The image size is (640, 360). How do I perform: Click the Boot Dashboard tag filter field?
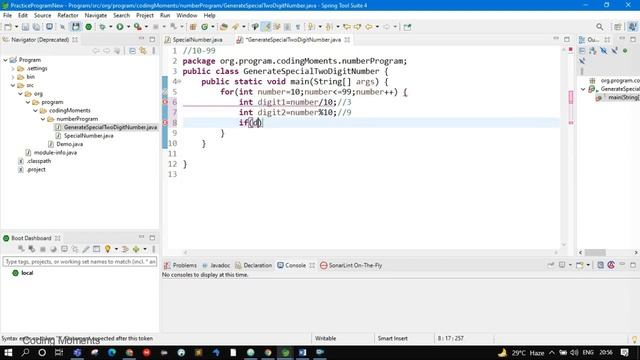tap(80, 262)
